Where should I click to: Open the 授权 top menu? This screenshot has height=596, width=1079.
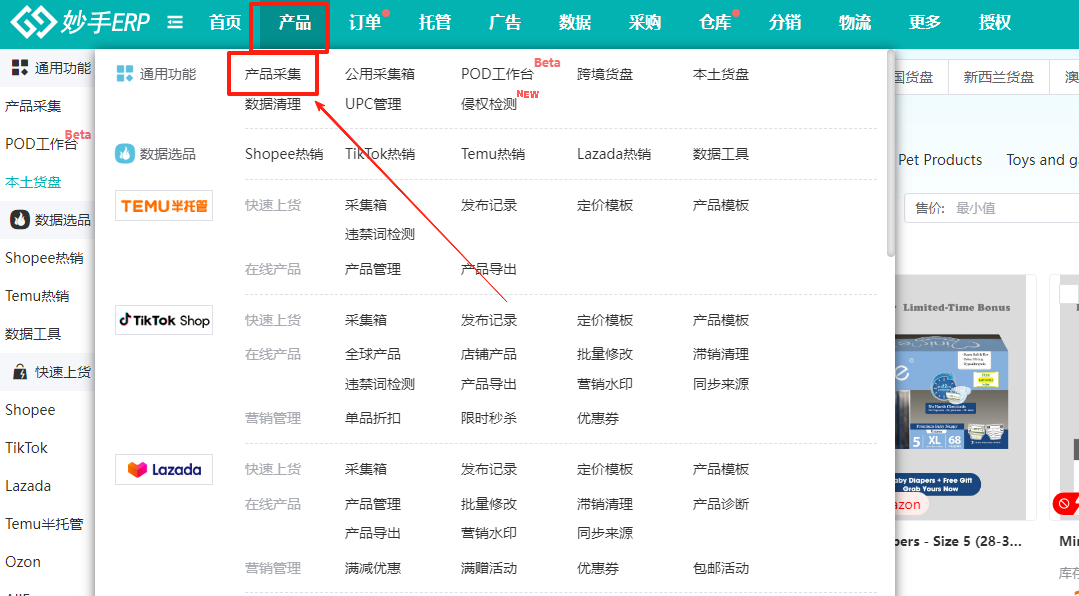click(x=994, y=23)
